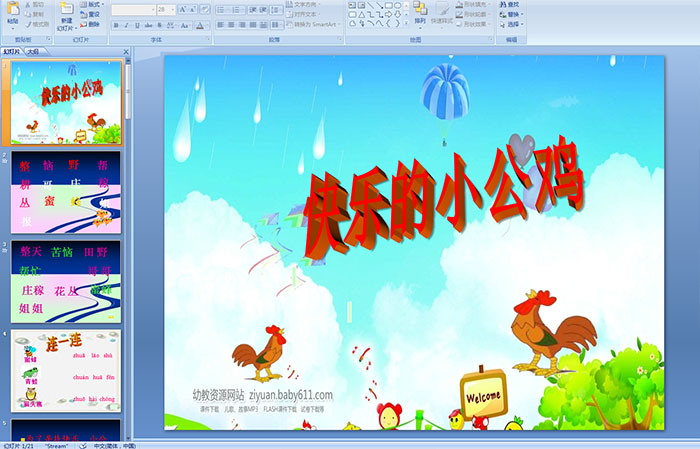Click the Cut scissors icon
Screen dimensions: 700x449
pos(29,4)
